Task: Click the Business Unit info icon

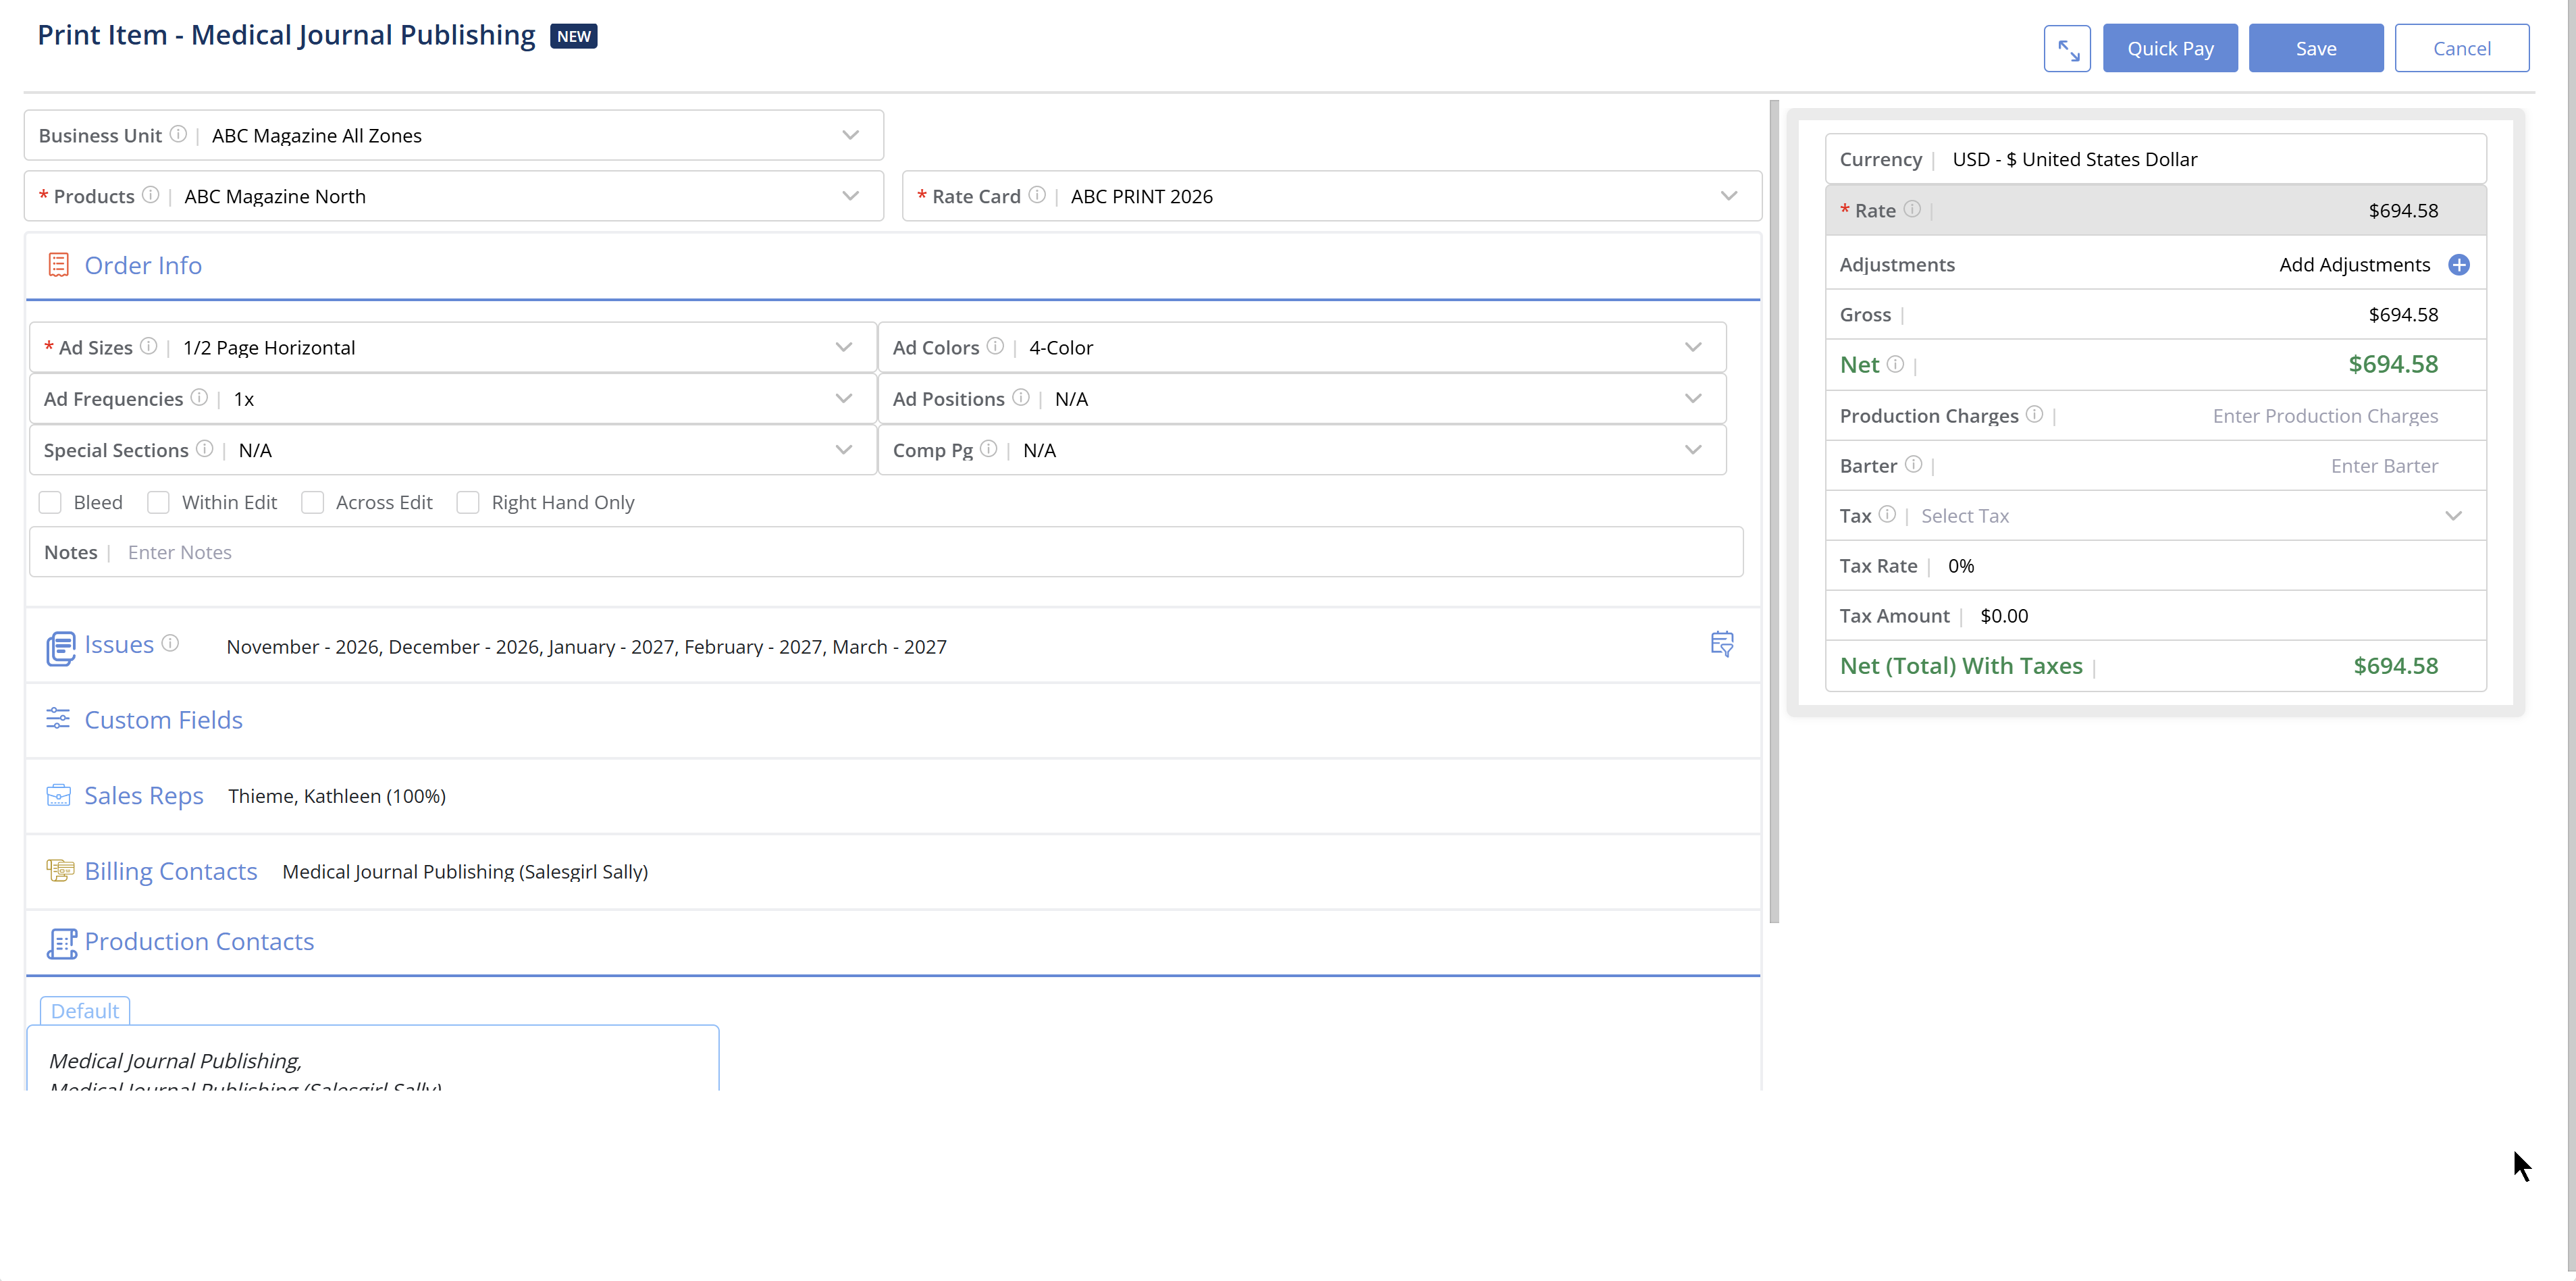Action: pos(178,134)
